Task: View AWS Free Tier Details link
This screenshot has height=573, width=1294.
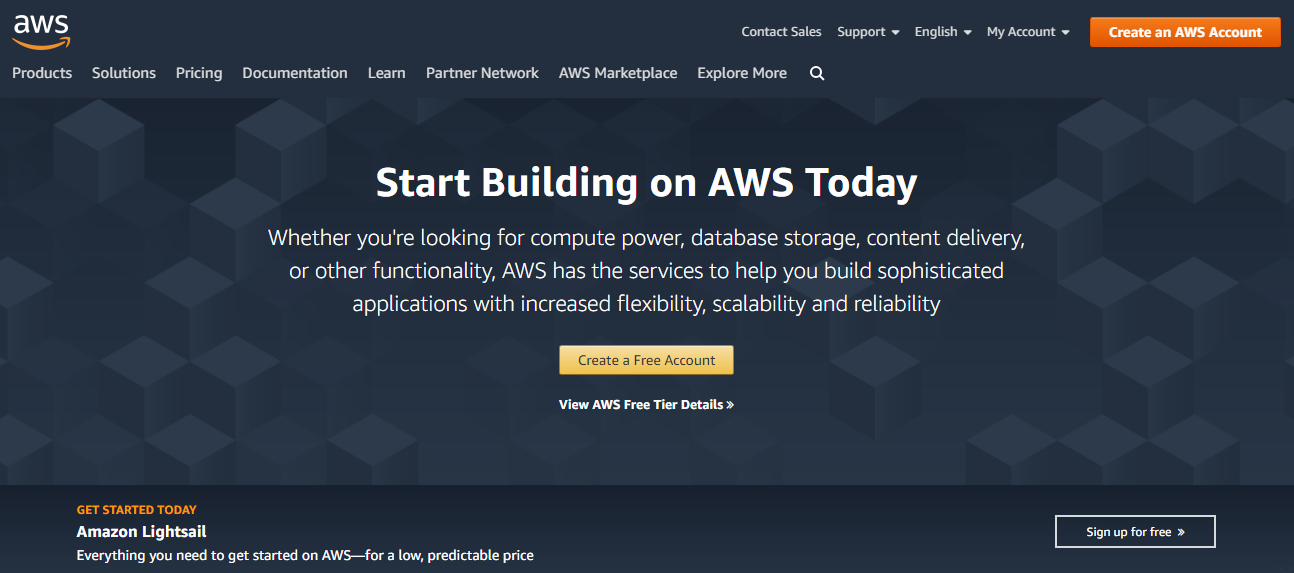Action: (x=646, y=405)
